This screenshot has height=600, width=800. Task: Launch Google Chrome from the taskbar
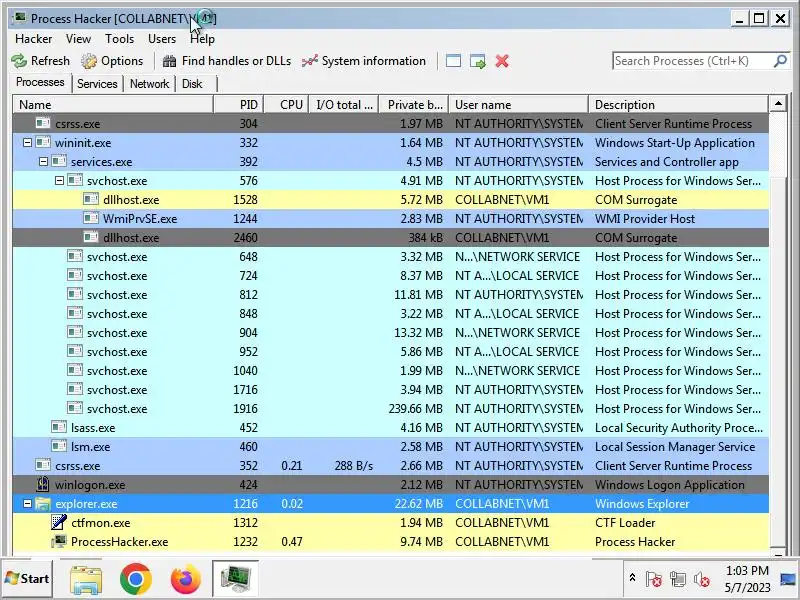[x=135, y=580]
